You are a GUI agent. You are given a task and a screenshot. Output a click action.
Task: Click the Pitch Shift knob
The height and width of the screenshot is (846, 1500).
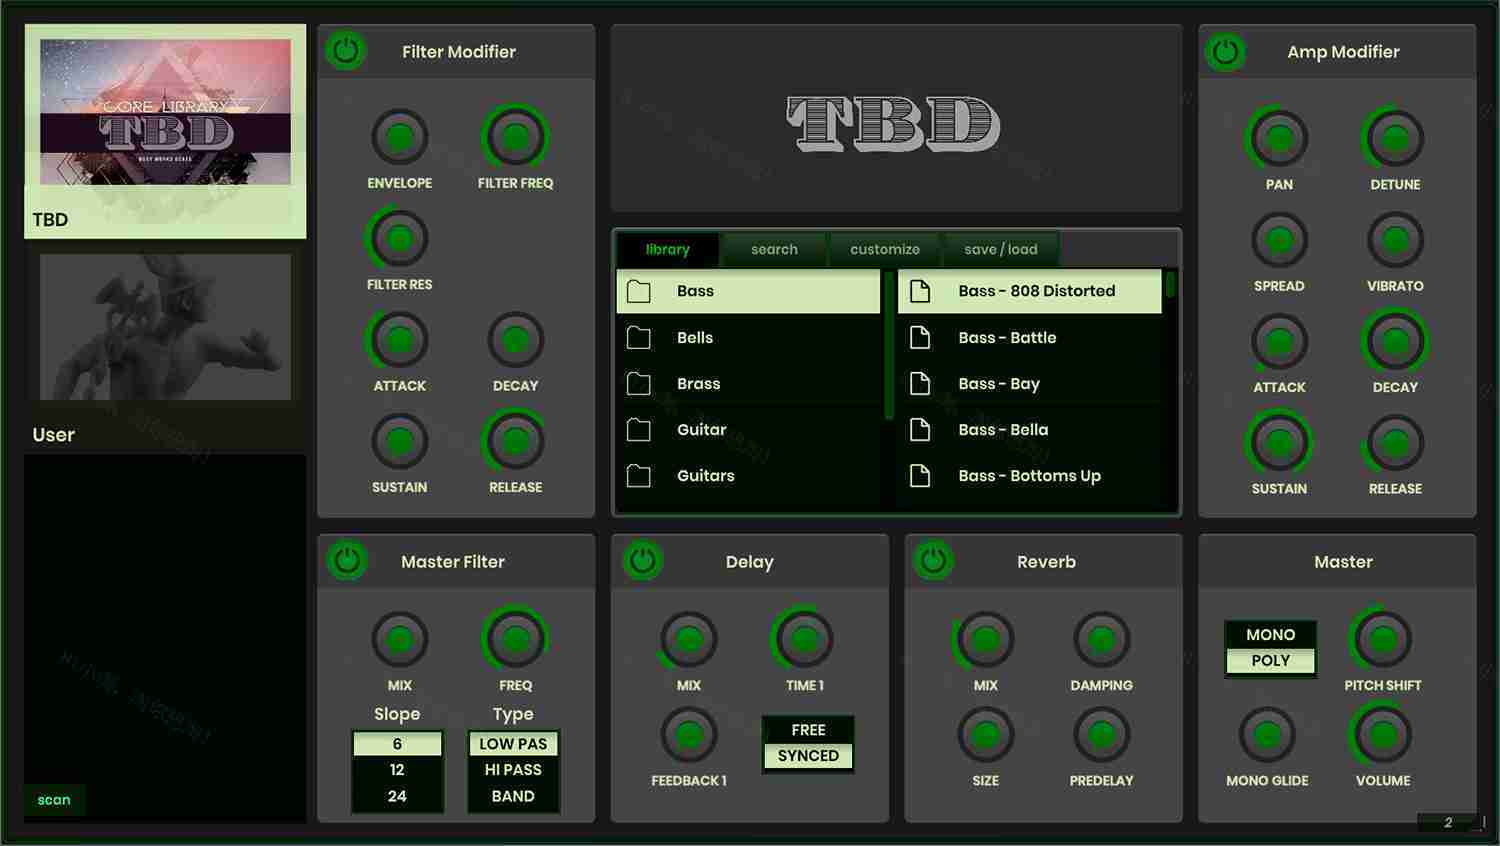tap(1382, 639)
